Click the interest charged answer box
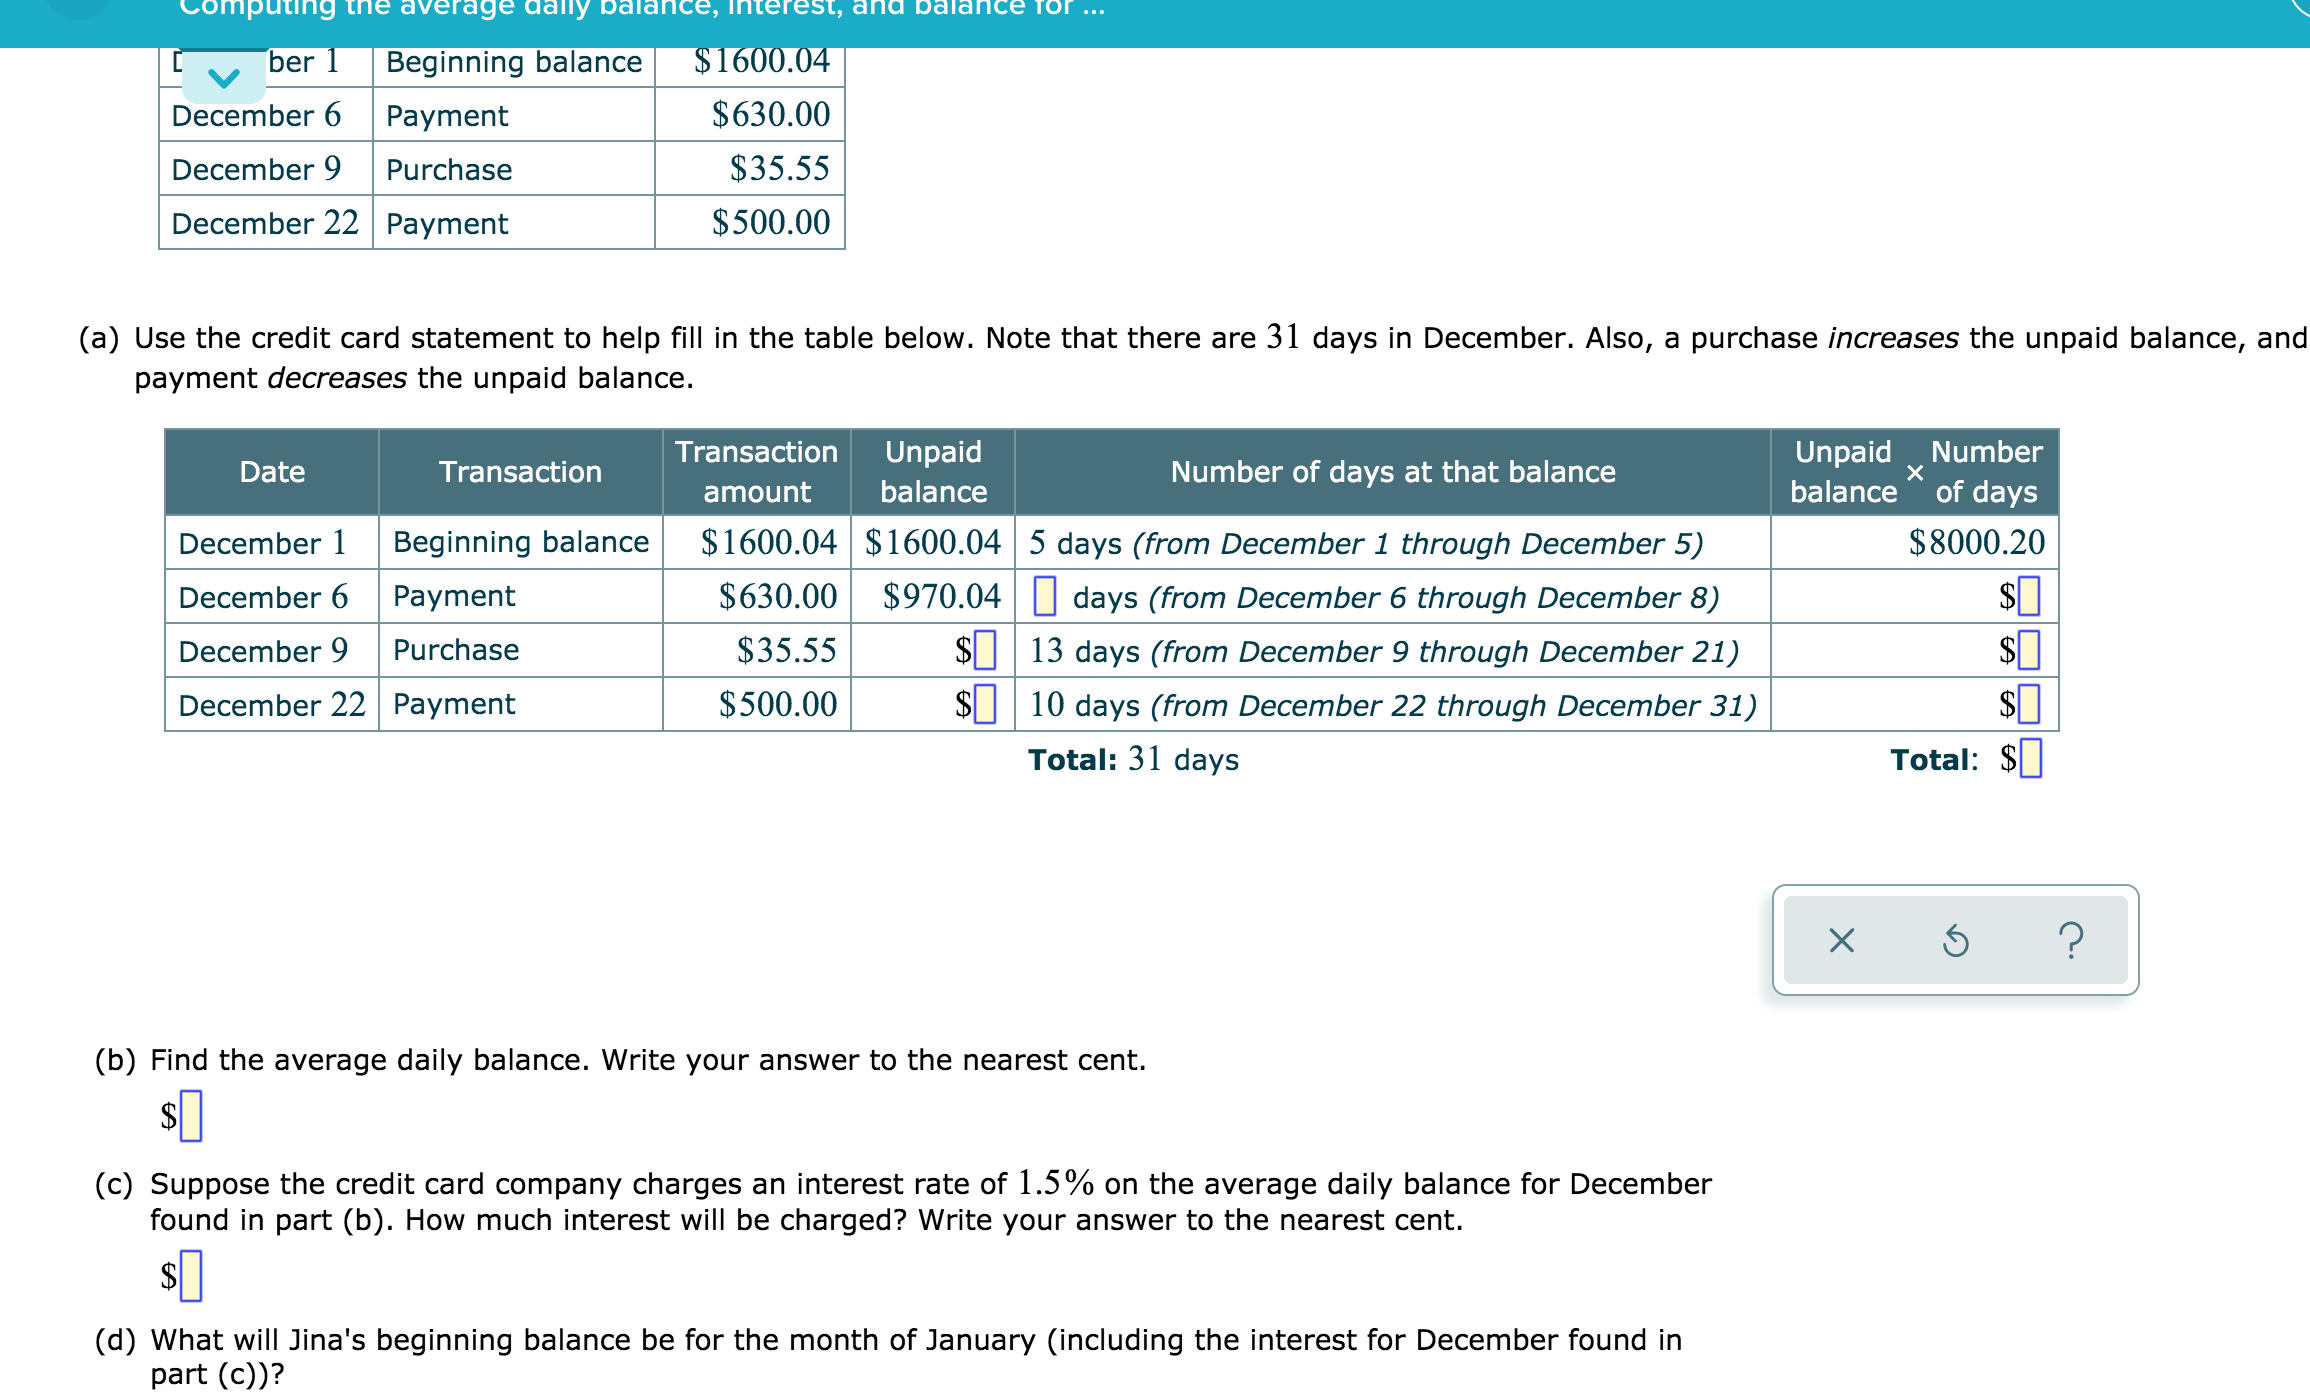The width and height of the screenshot is (2310, 1396). pos(191,1275)
